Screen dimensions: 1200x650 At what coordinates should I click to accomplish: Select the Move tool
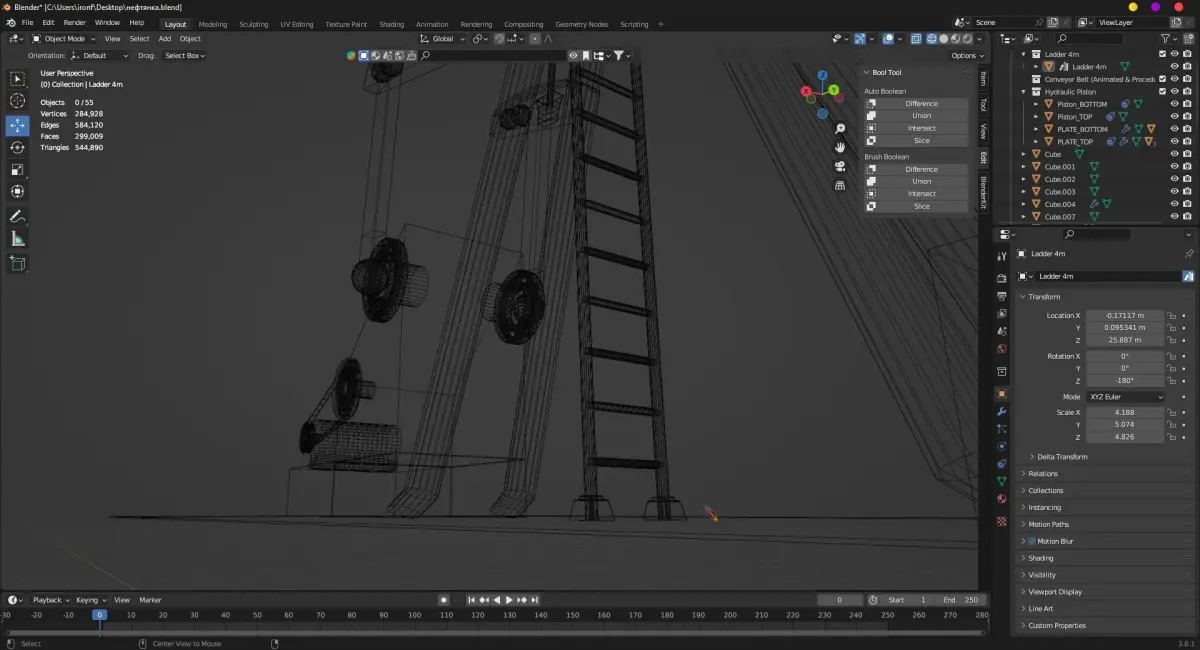pyautogui.click(x=17, y=125)
